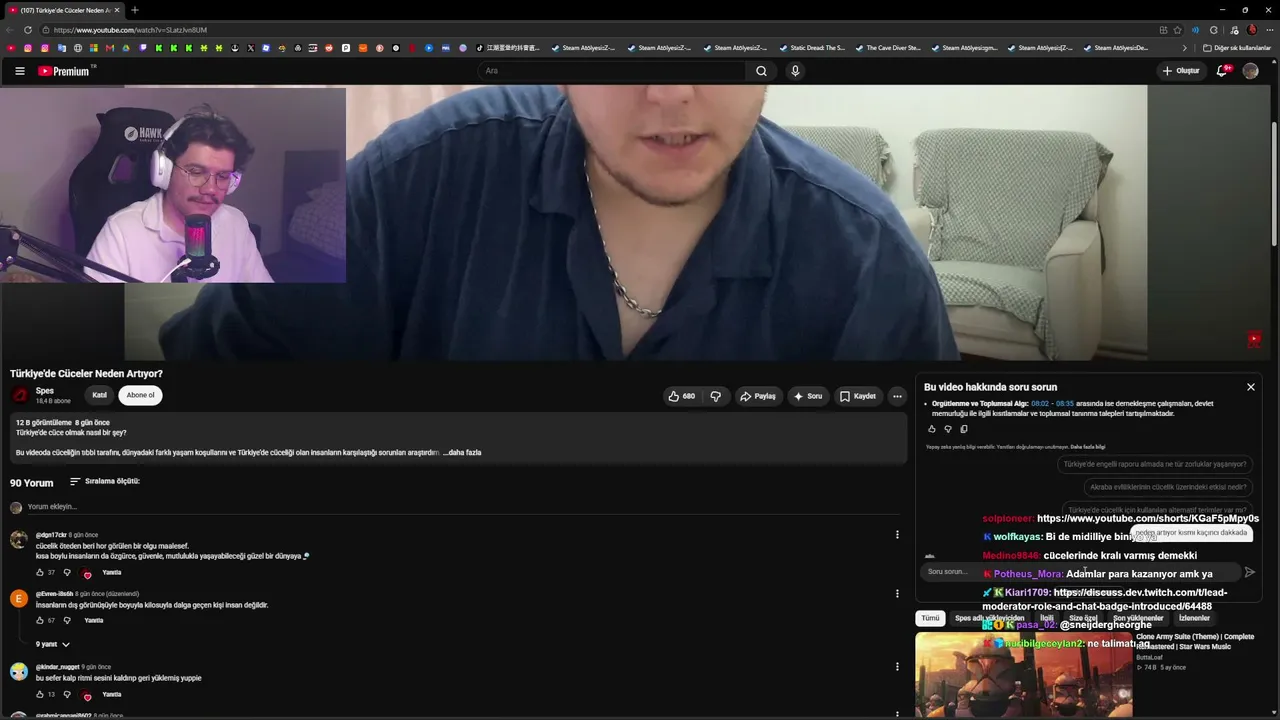Open the Spes channel avatar
Screen dimensions: 1280x720
[20, 395]
